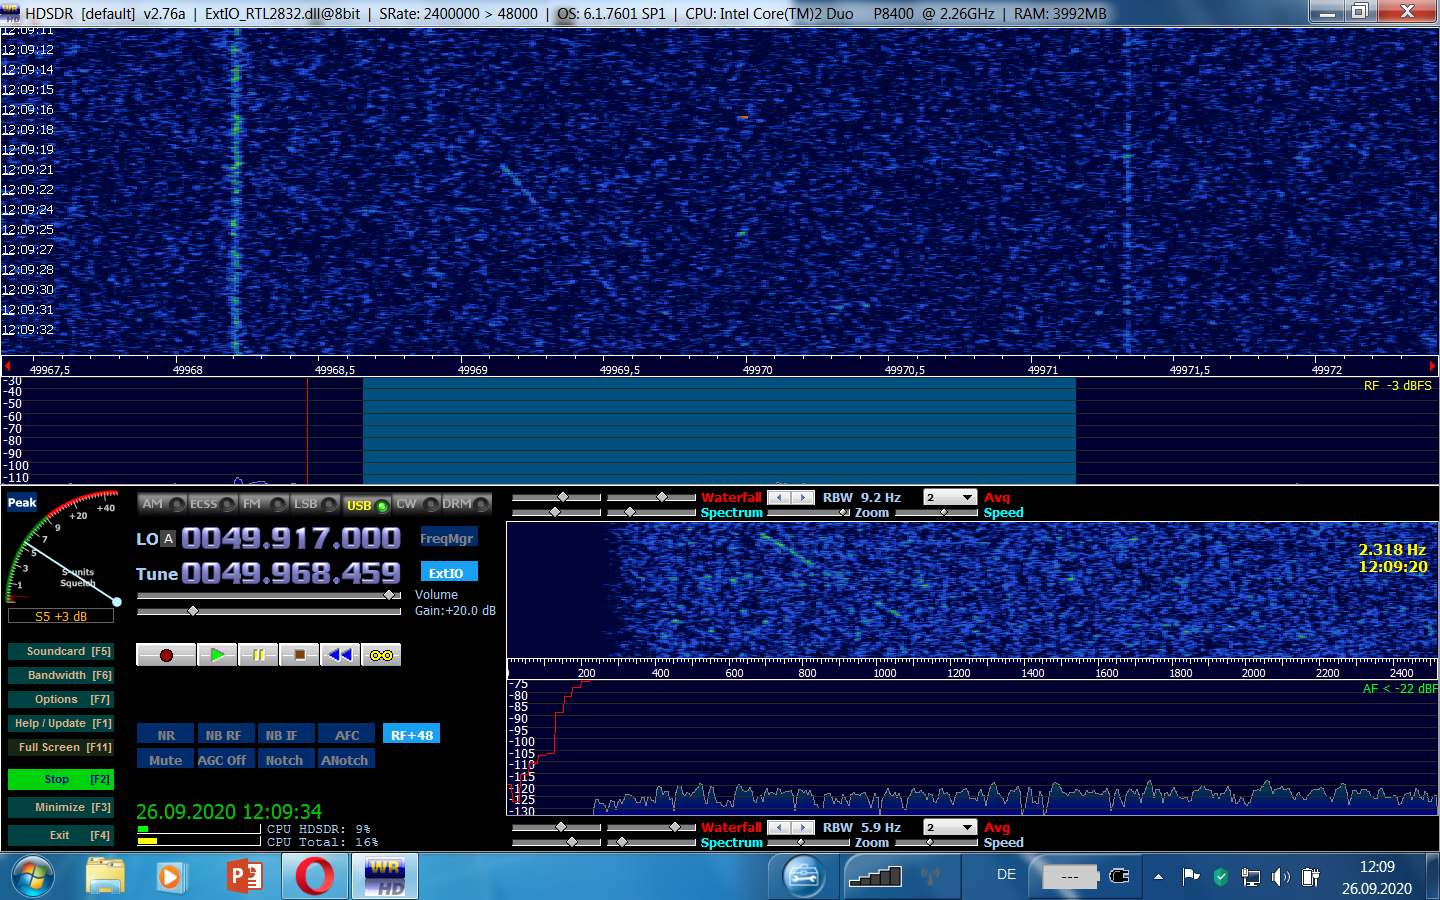Click upper RBW left arrow stepper
This screenshot has width=1440, height=900.
point(780,497)
